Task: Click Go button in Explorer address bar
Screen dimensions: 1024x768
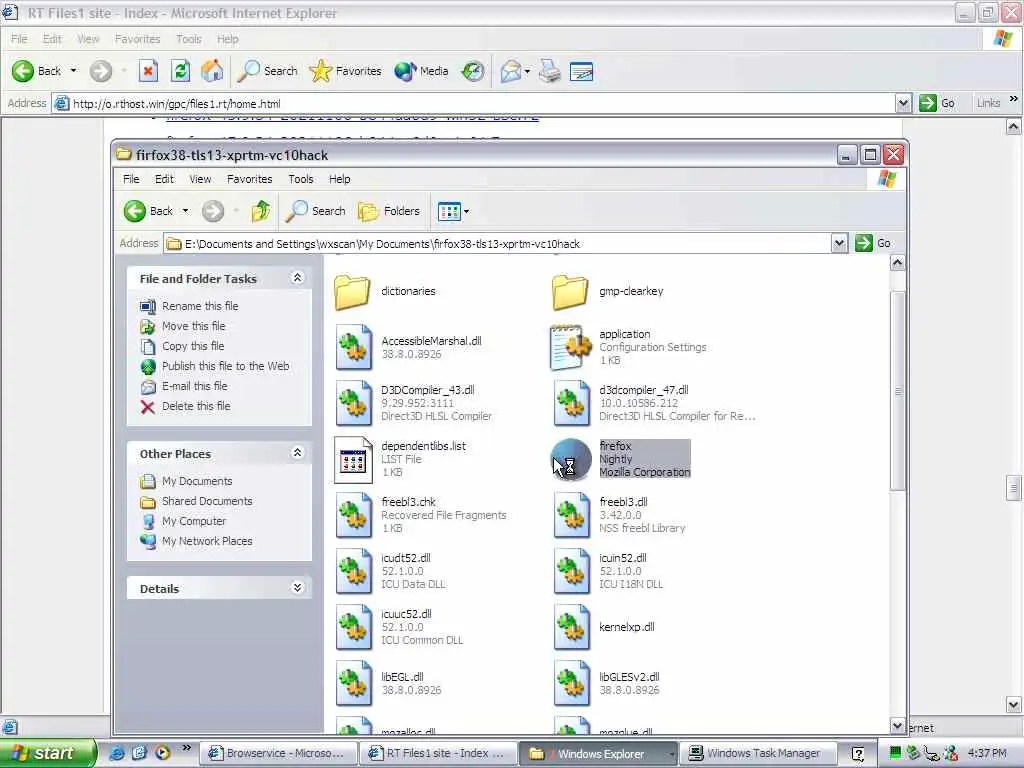Action: [873, 243]
